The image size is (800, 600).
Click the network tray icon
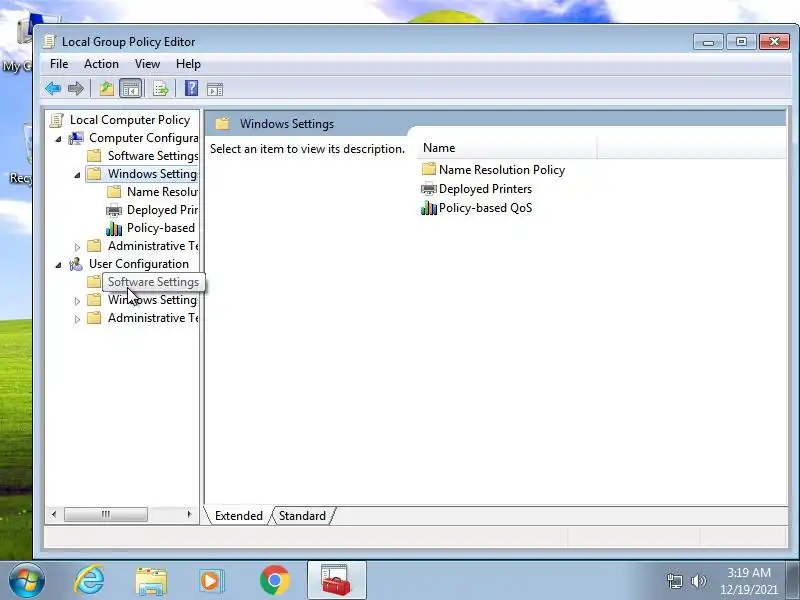tap(675, 581)
